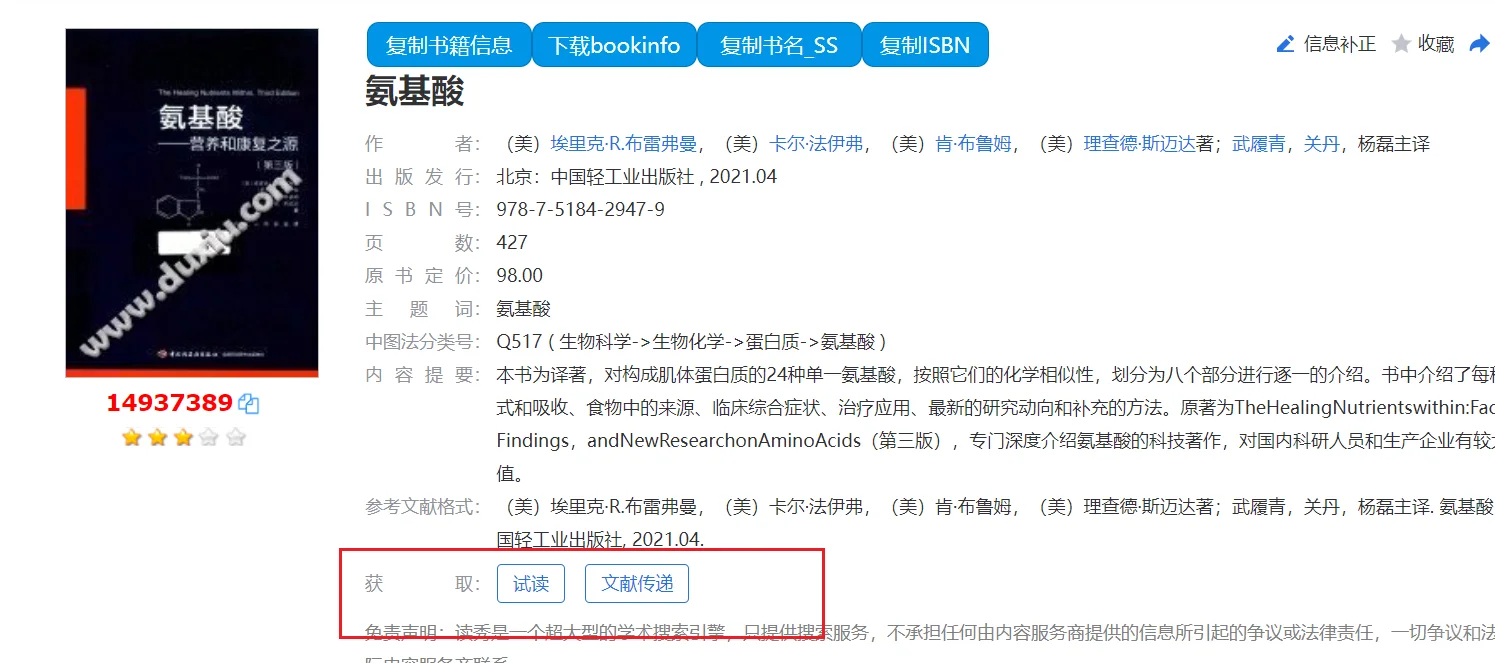Screen dimensions: 1495x663
Task: Open translator link 武履青
Action: (x=1259, y=144)
